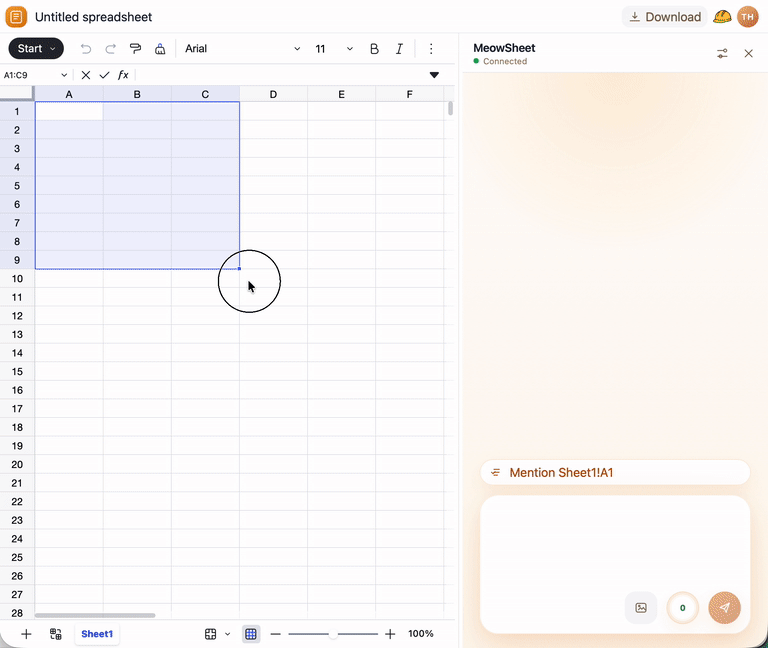Screen dimensions: 768x648
Task: Click the clear formatting brush icon
Action: (x=160, y=48)
